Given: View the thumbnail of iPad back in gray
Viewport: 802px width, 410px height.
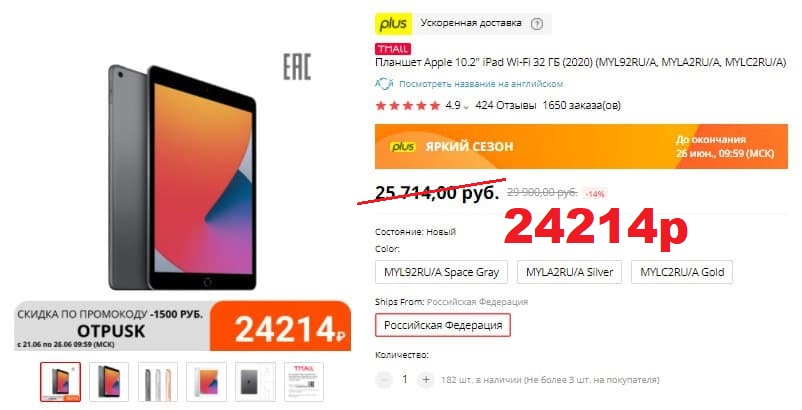Looking at the screenshot, I should coord(255,382).
